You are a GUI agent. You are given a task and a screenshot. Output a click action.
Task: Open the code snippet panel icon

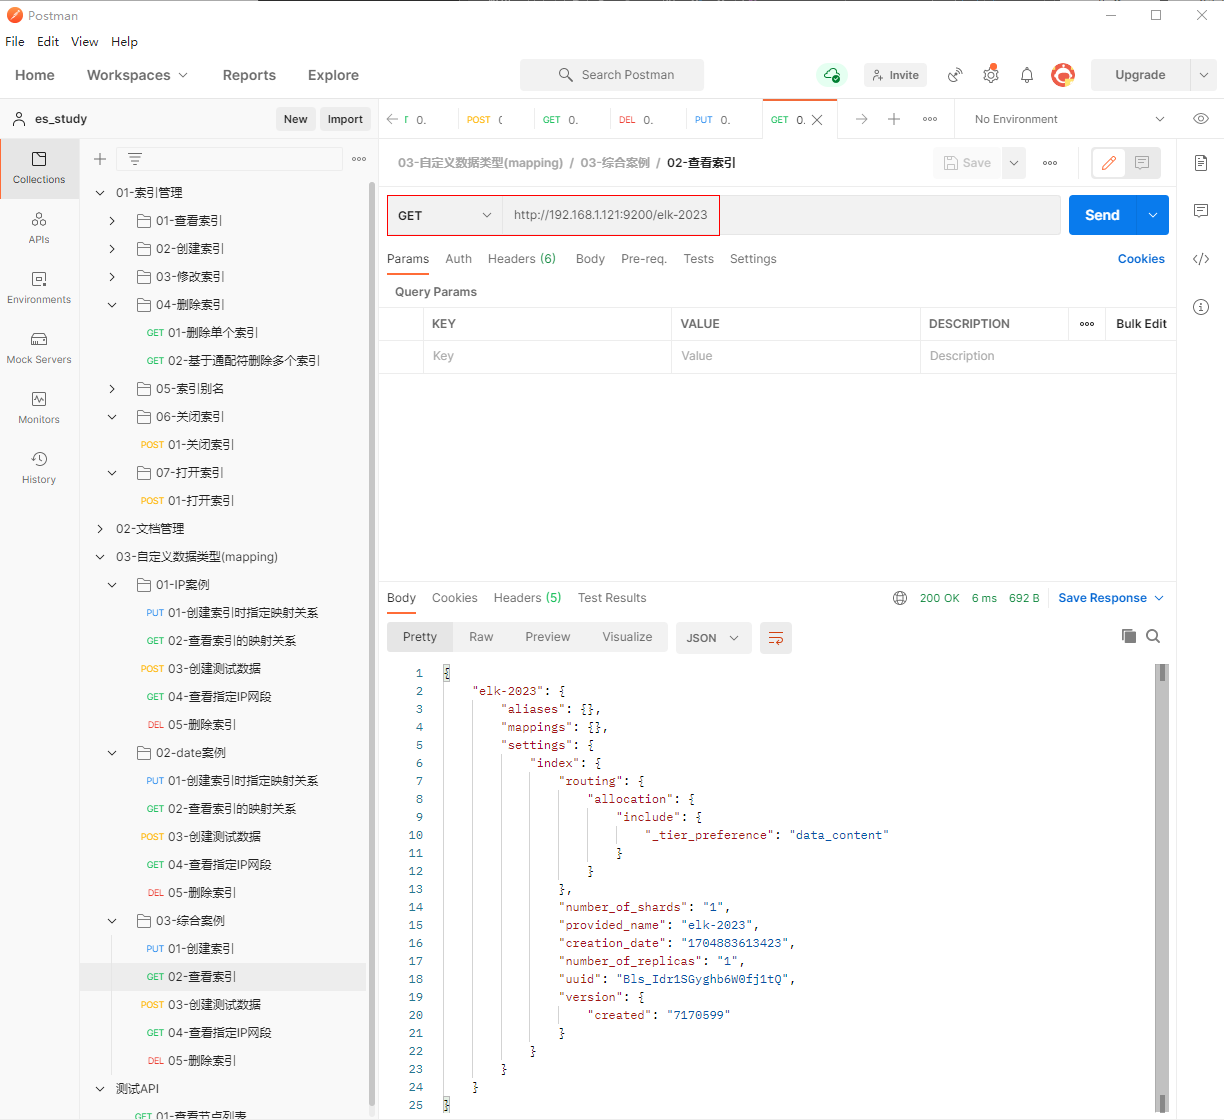[1201, 259]
